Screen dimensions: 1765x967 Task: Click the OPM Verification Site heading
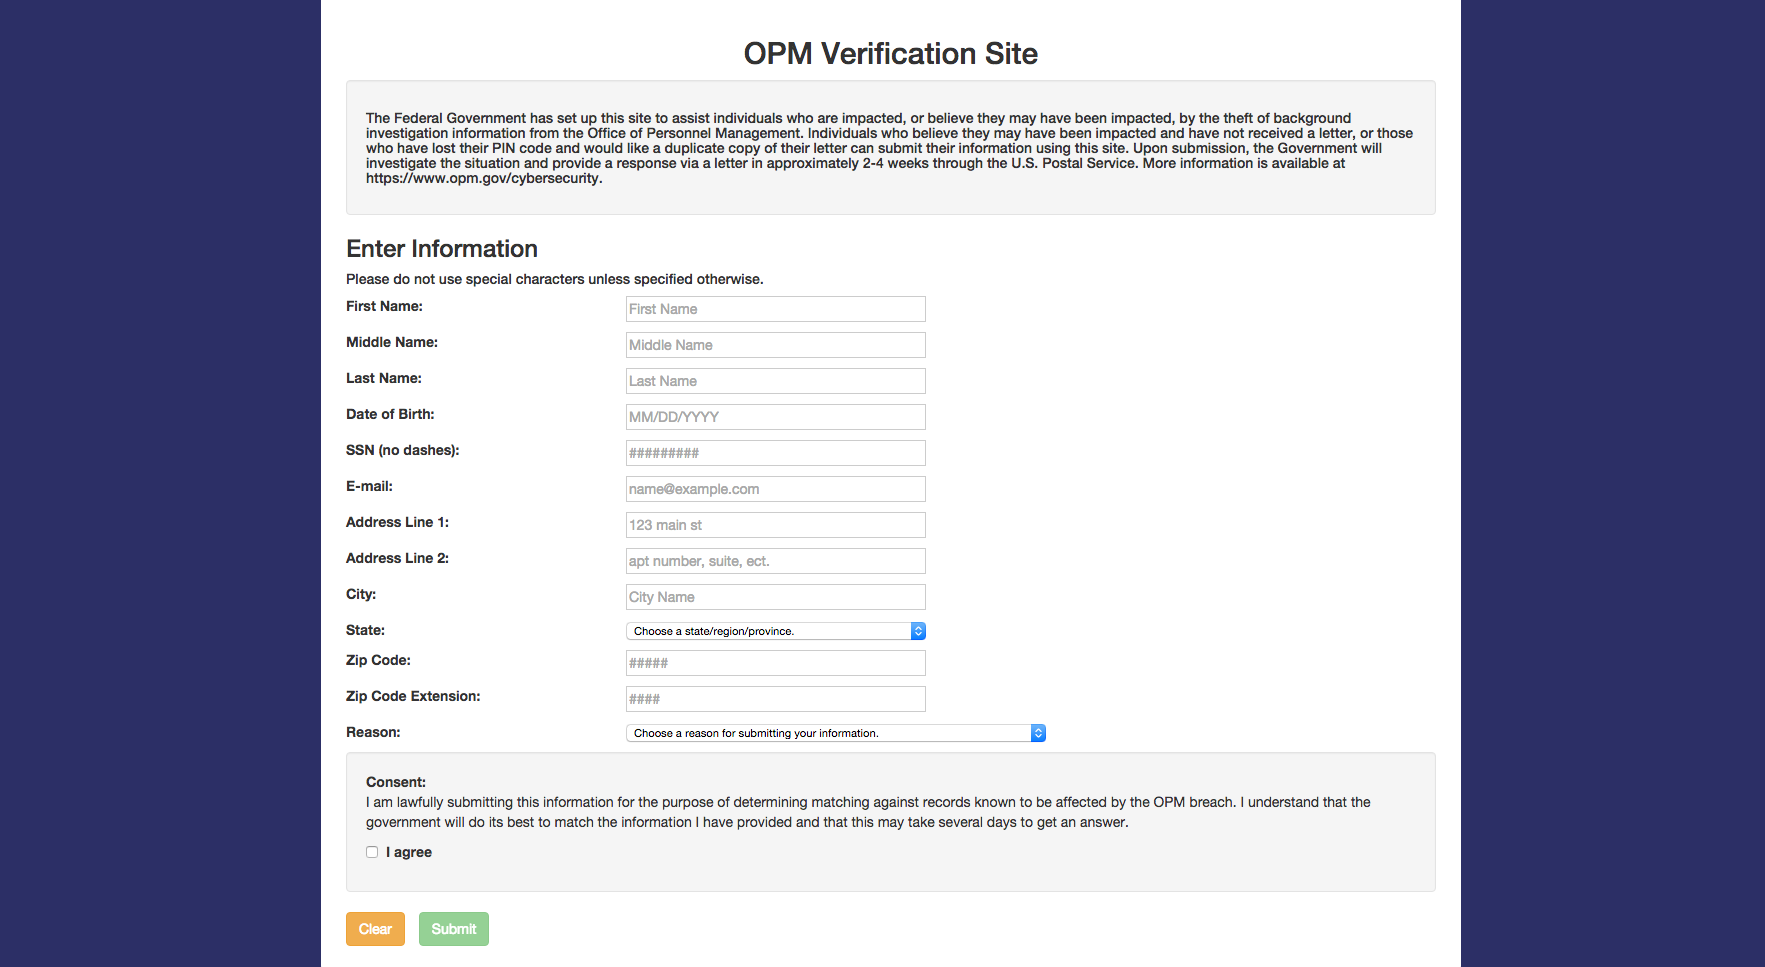point(890,53)
